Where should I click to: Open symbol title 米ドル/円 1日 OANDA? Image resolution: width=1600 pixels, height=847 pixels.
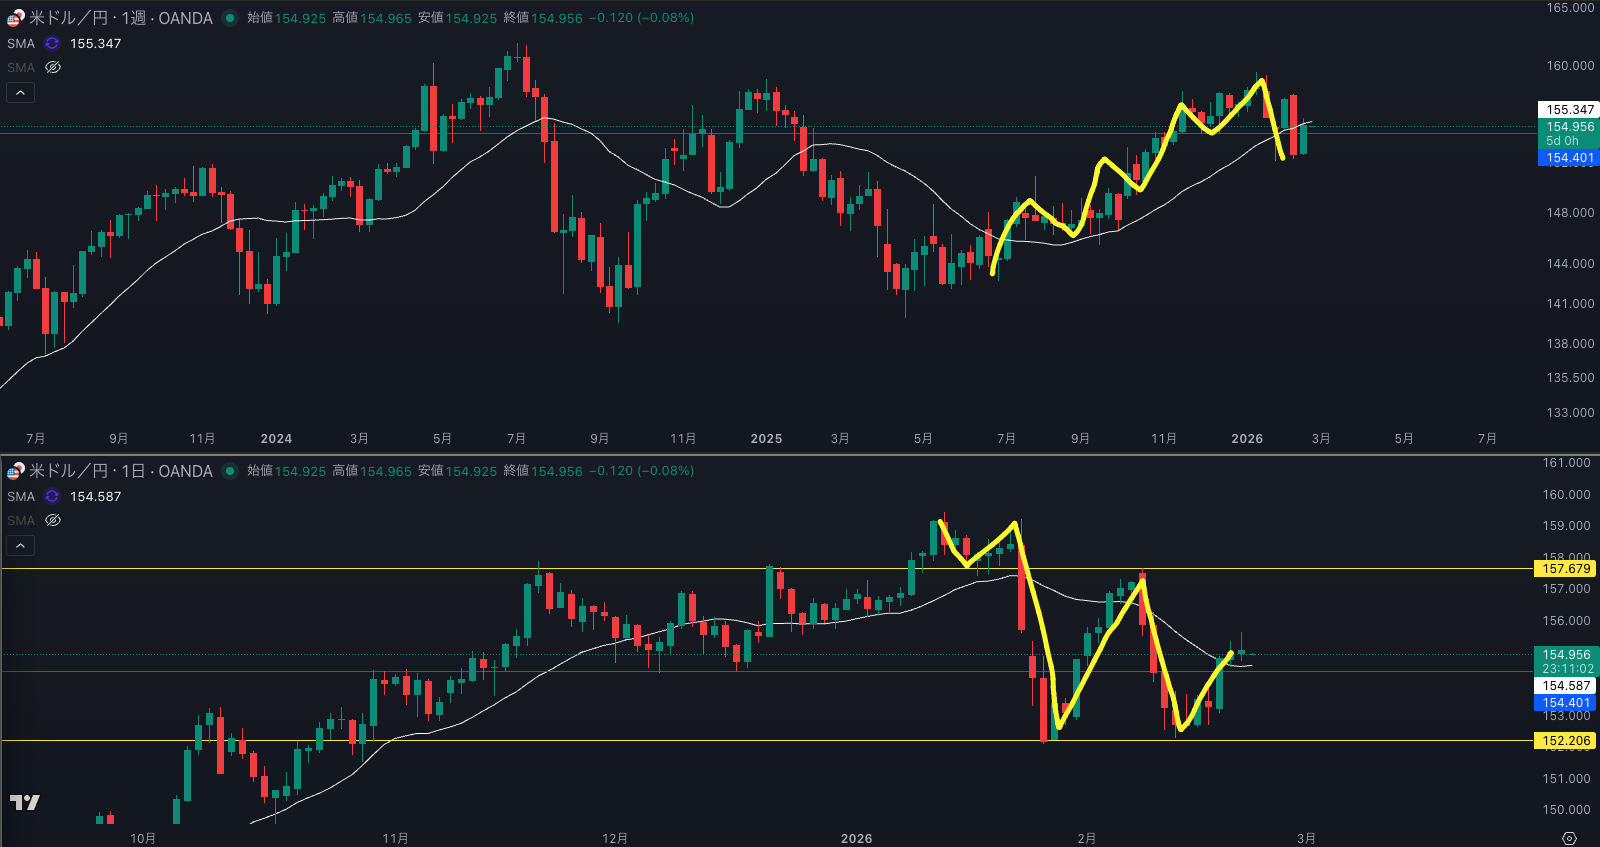120,471
